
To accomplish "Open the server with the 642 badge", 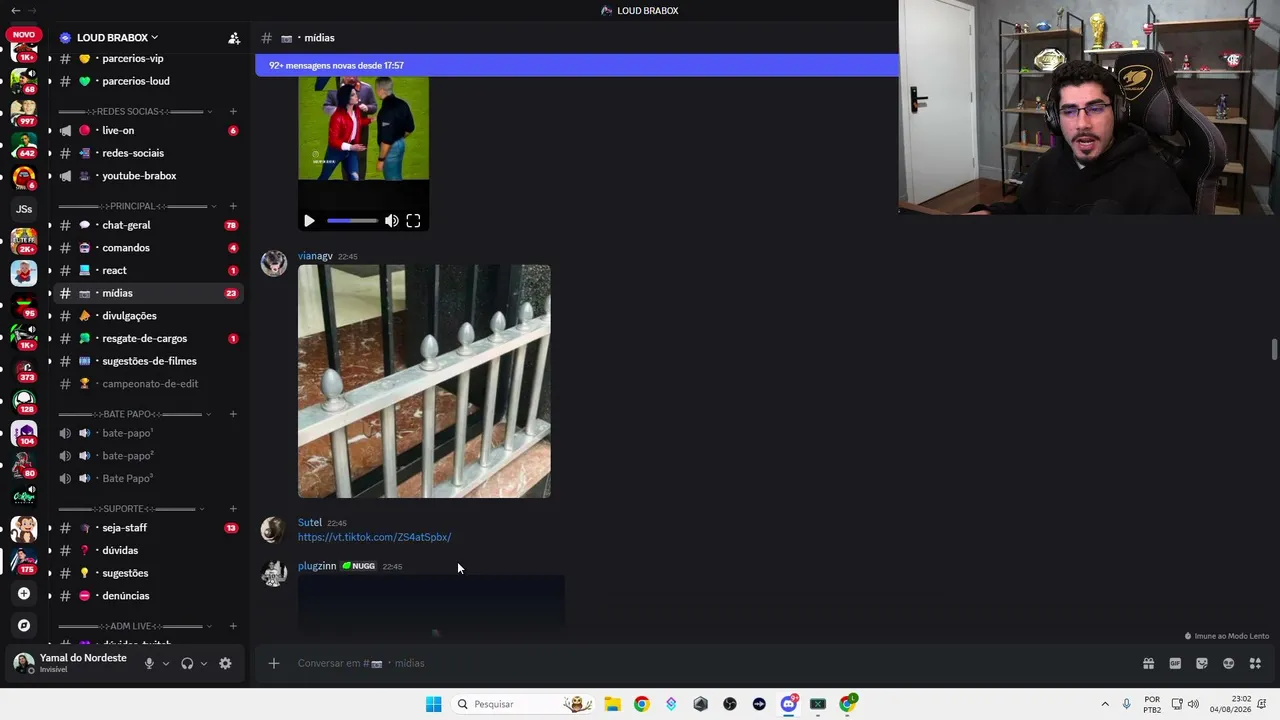I will pyautogui.click(x=24, y=145).
